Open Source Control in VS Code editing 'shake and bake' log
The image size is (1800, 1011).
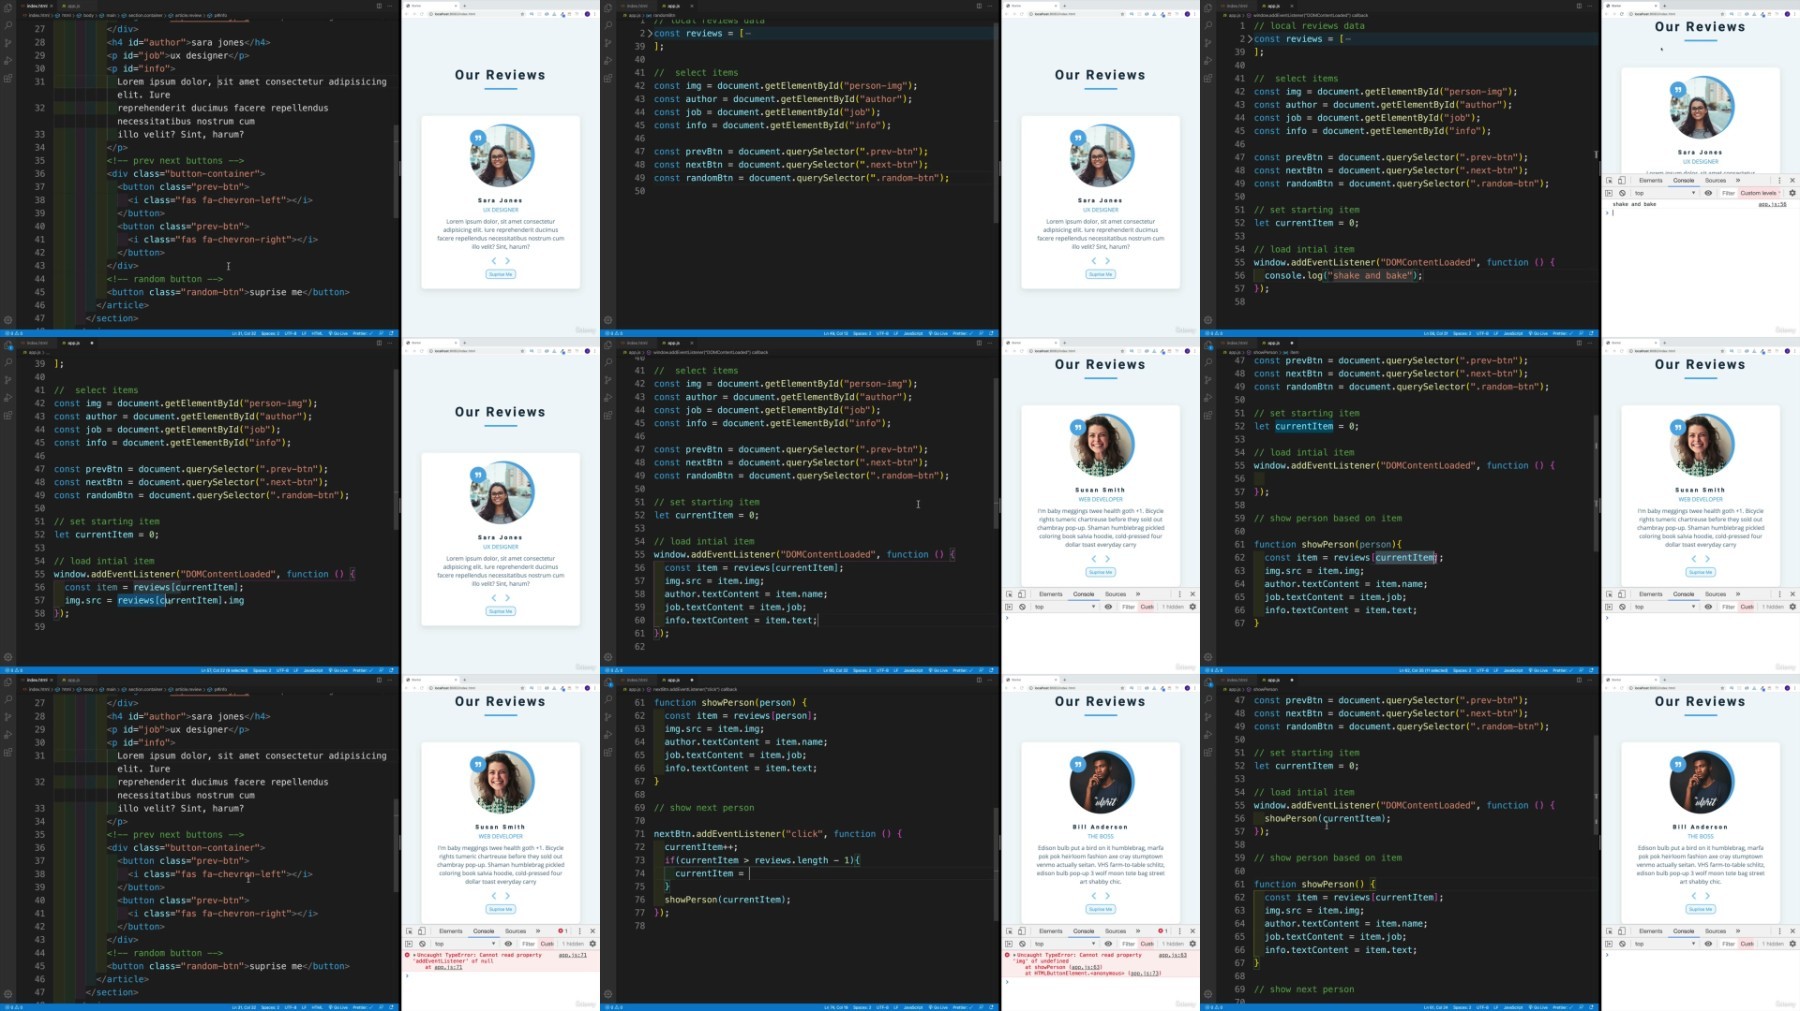[1208, 43]
